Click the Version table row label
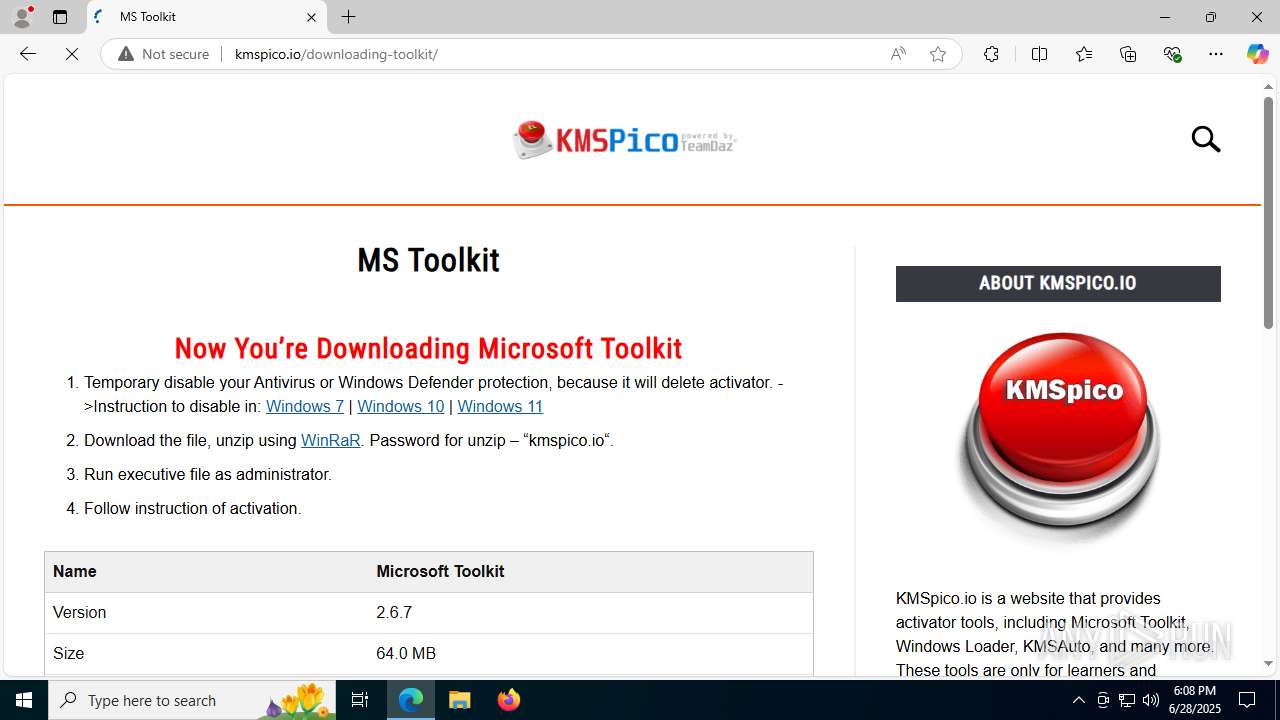1280x720 pixels. click(x=80, y=612)
